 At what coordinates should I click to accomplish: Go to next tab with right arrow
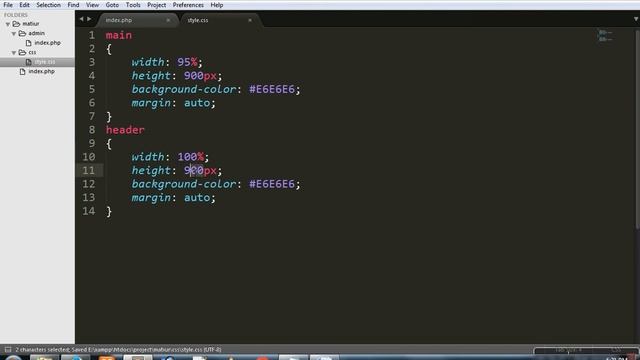89,19
